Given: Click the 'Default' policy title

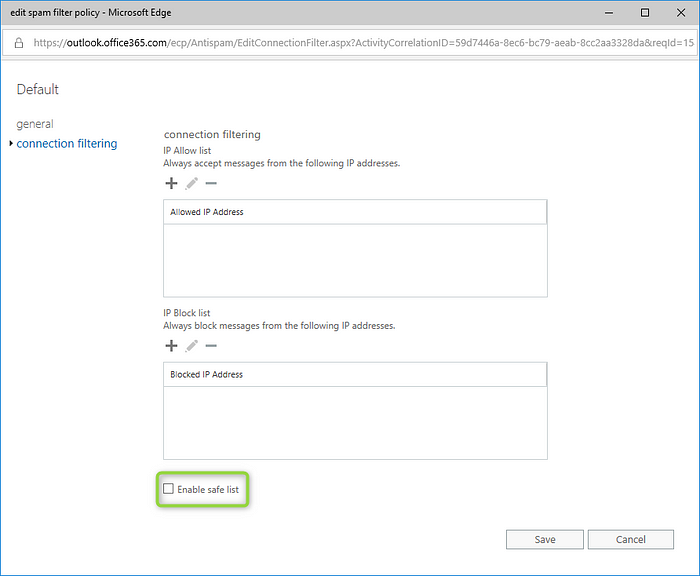Looking at the screenshot, I should pos(38,89).
